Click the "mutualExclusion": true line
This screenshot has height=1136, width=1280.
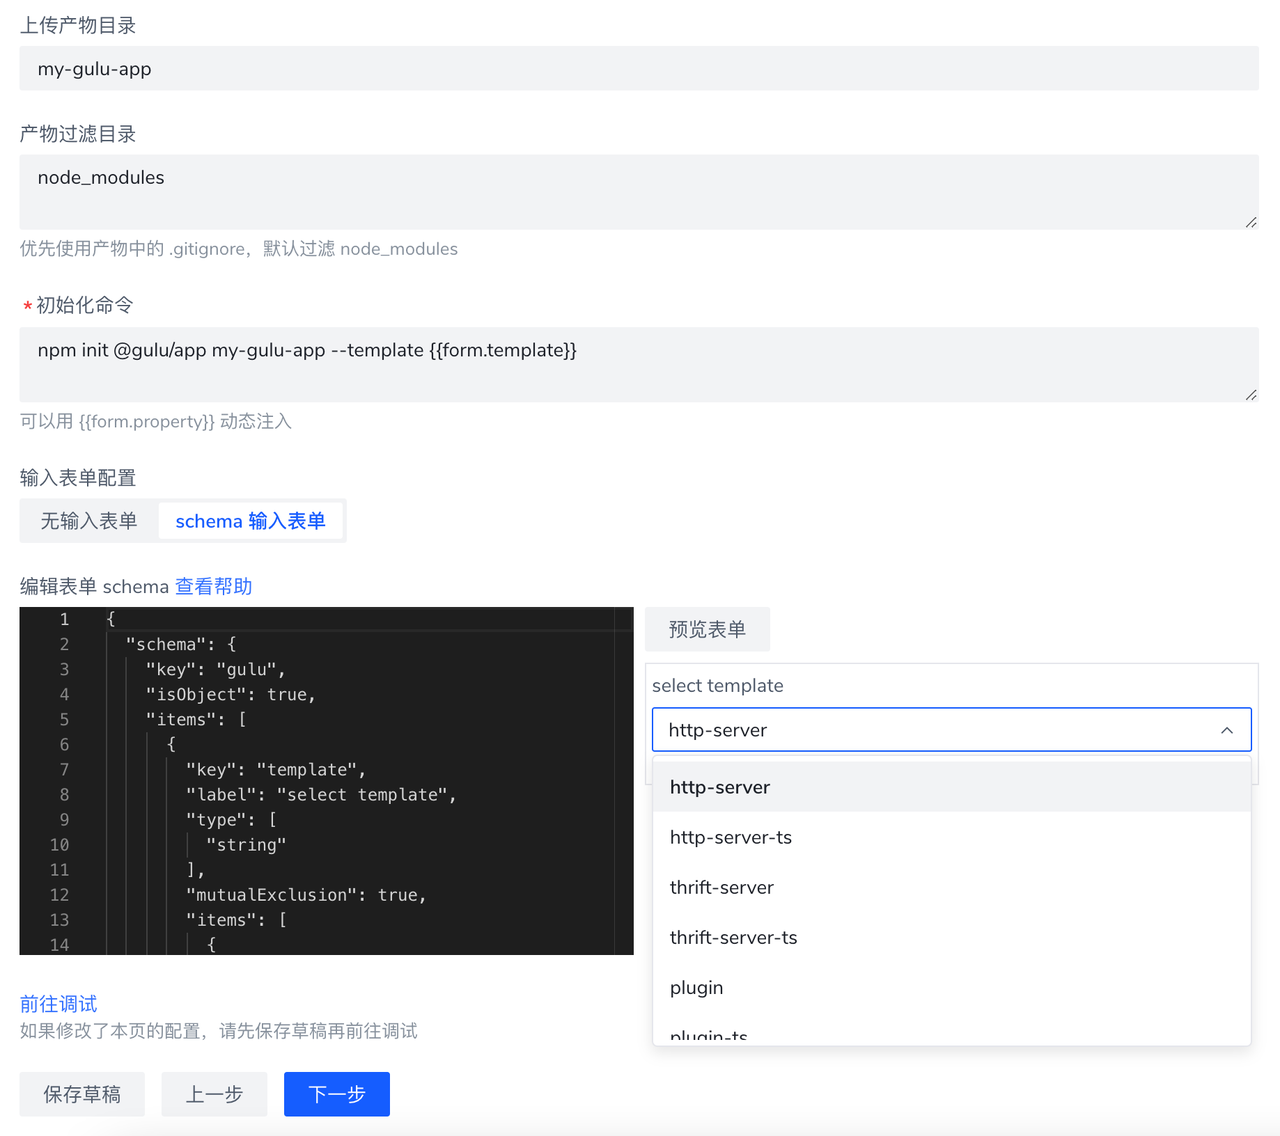click(306, 894)
